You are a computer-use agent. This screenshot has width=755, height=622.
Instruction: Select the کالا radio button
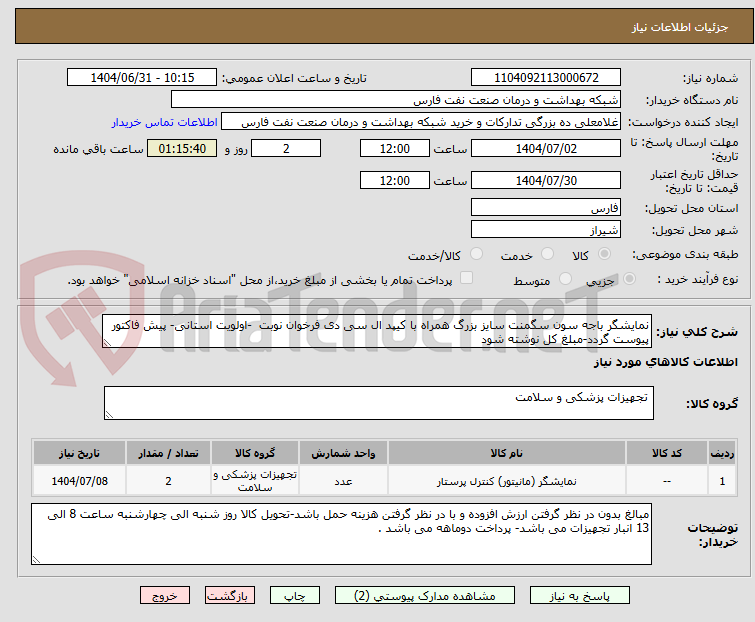pos(604,254)
